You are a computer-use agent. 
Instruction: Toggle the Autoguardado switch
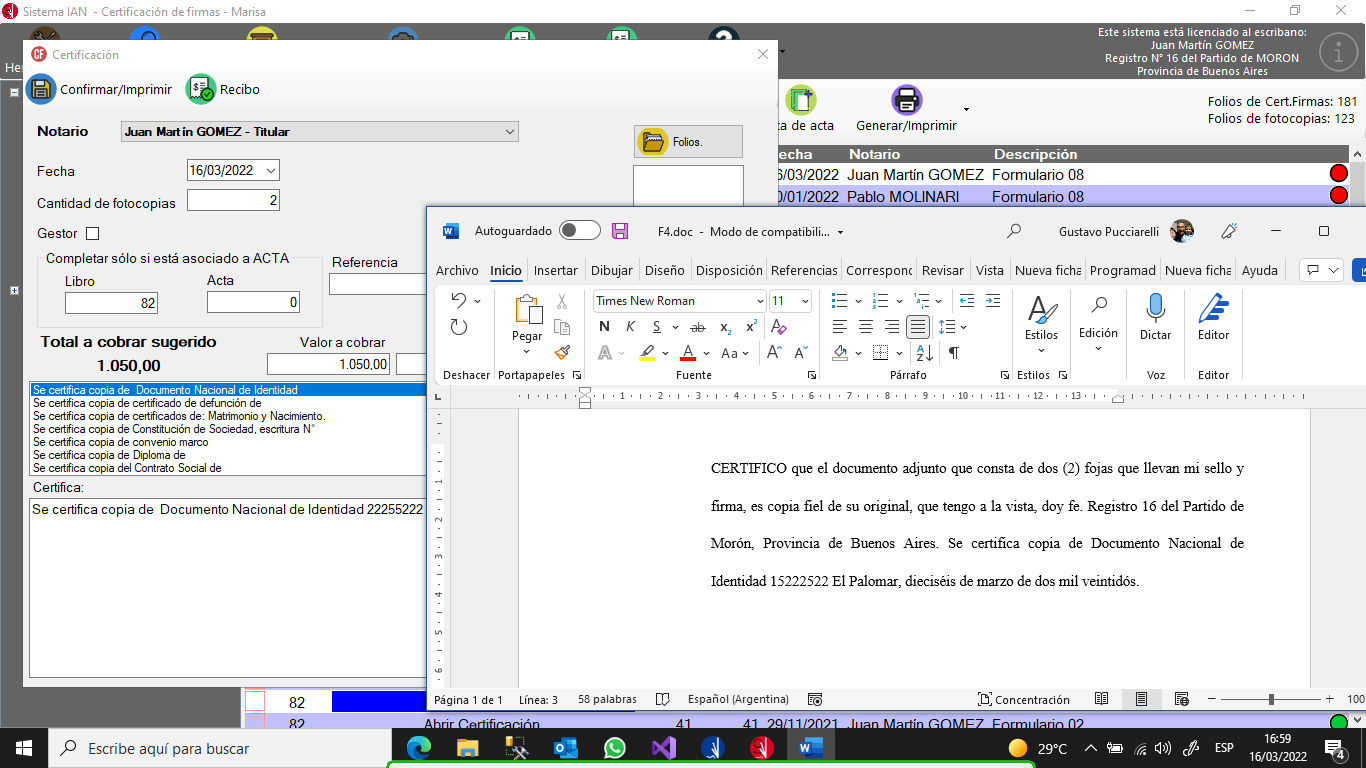point(580,231)
